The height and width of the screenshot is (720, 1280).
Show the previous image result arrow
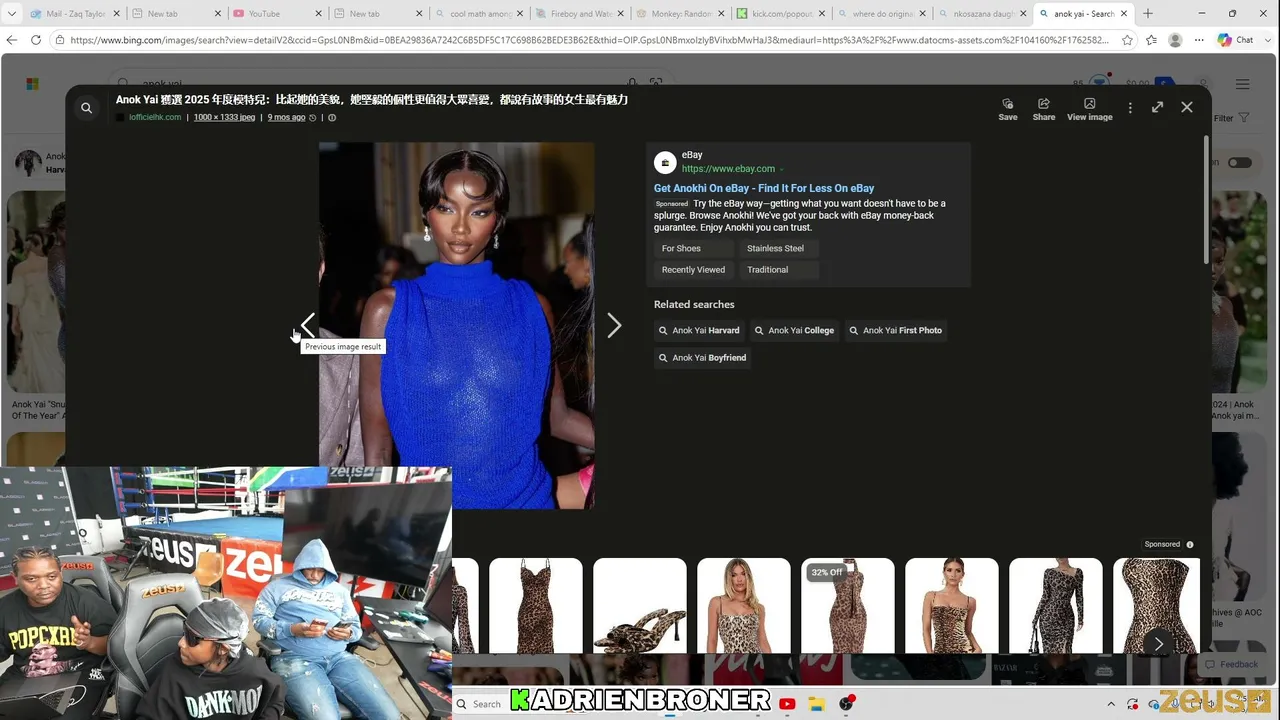pyautogui.click(x=308, y=326)
